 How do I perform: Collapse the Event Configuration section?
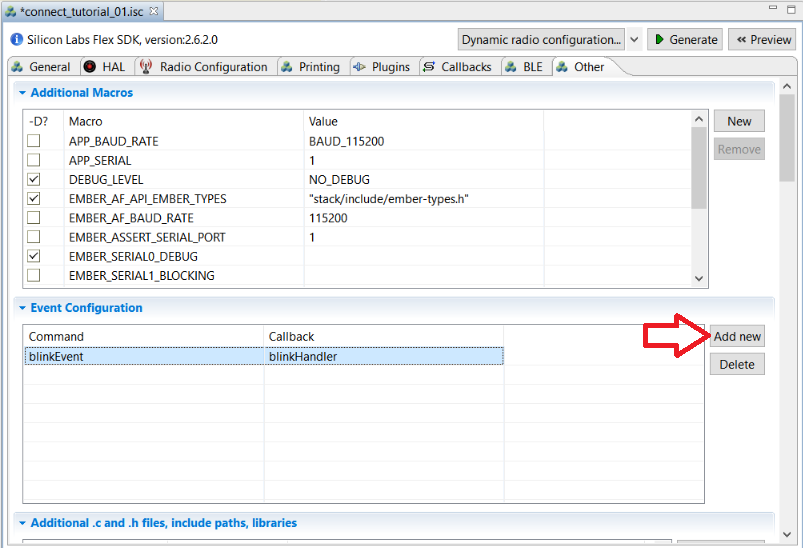pos(22,308)
